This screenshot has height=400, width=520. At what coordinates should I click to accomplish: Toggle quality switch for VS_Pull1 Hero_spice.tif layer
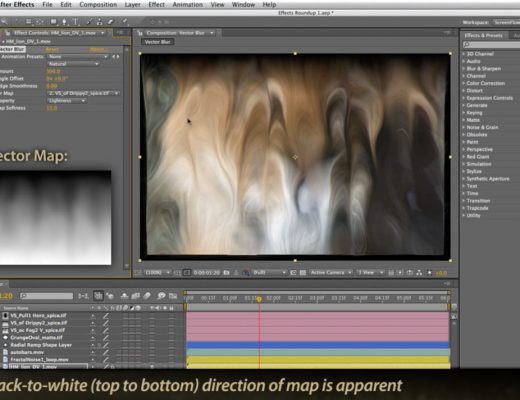pyautogui.click(x=105, y=315)
